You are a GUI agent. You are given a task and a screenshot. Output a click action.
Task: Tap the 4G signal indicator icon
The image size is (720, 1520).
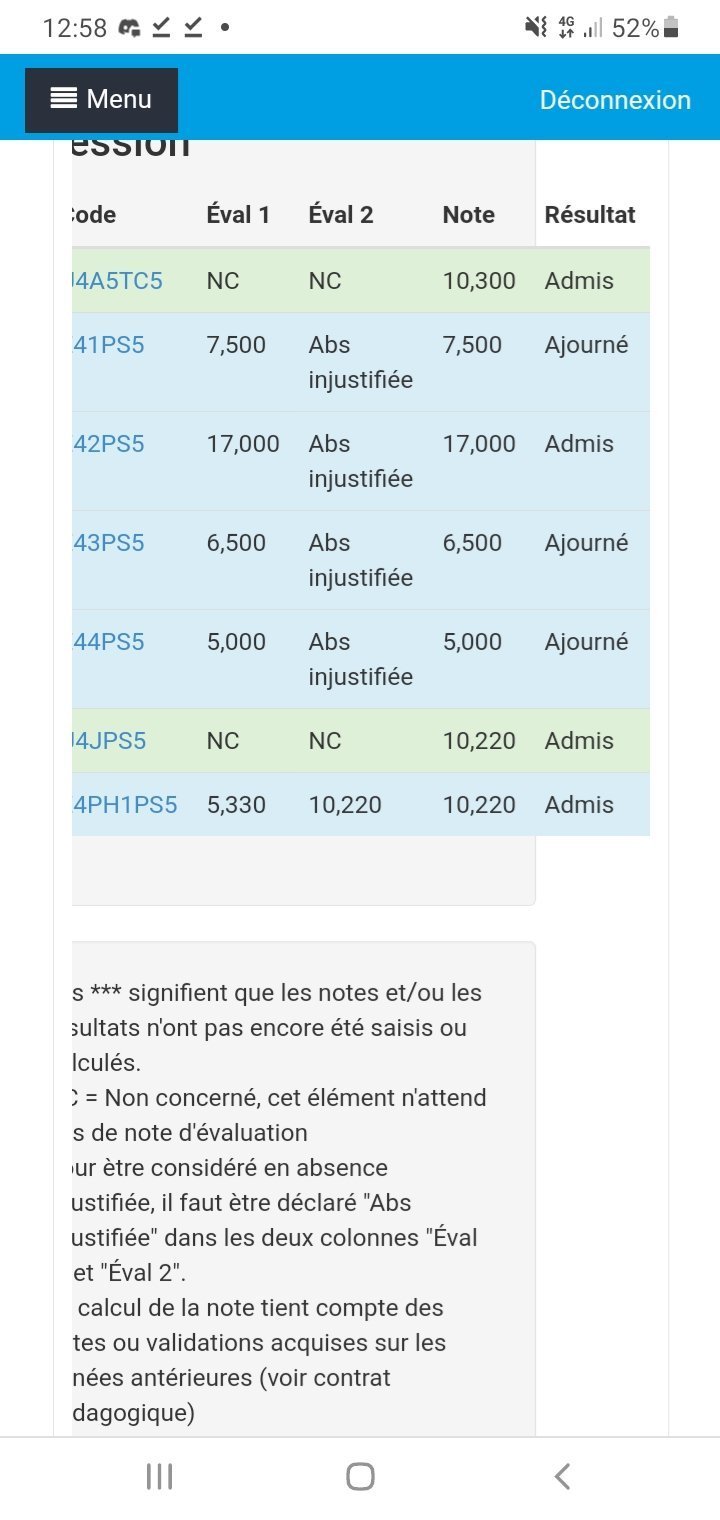click(566, 28)
